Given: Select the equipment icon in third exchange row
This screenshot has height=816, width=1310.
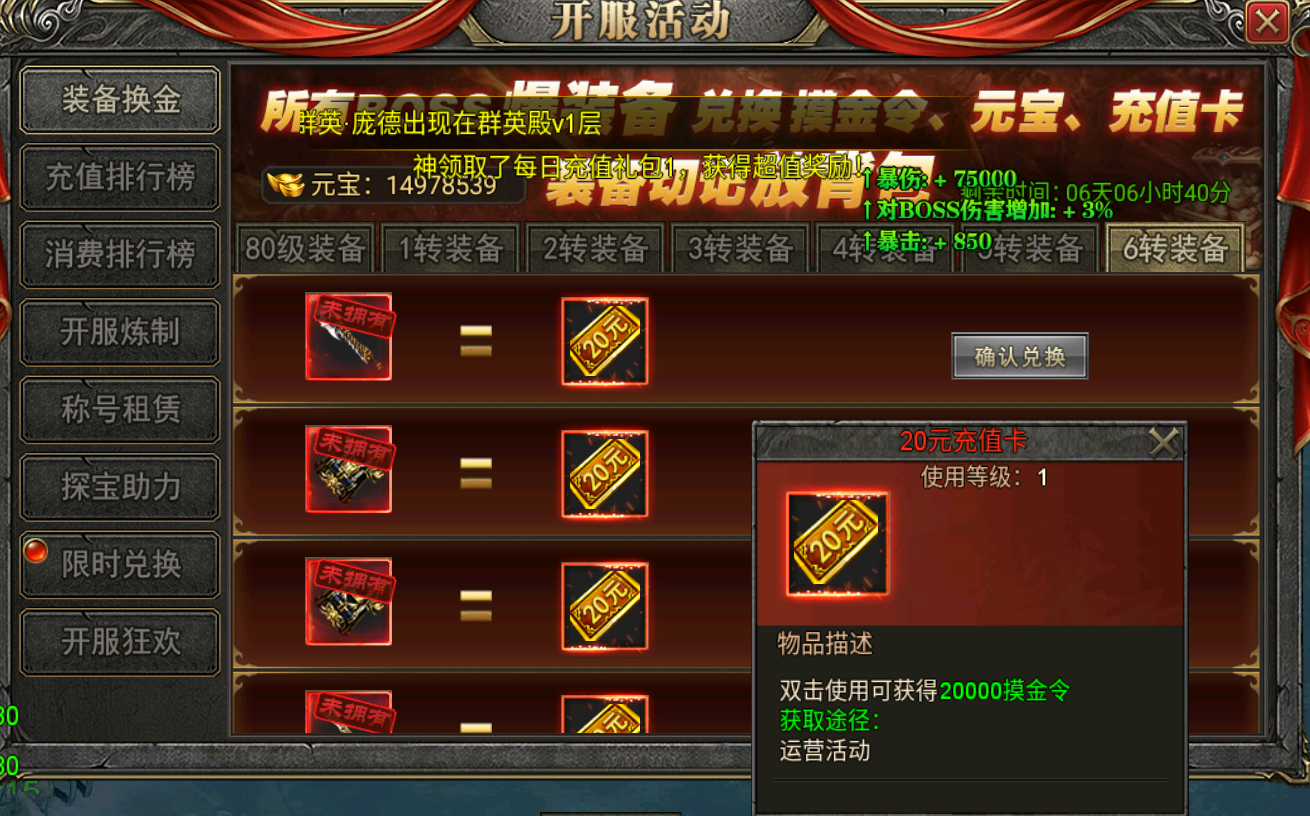Looking at the screenshot, I should coord(348,602).
